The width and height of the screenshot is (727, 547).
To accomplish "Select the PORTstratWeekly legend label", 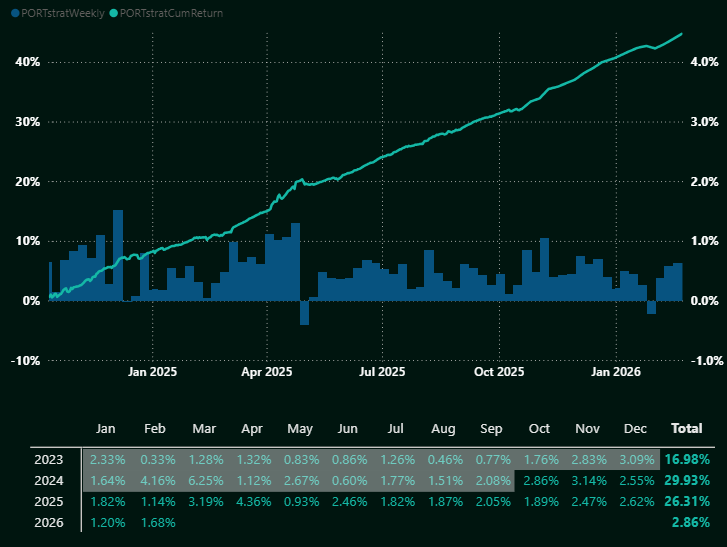I will point(59,13).
